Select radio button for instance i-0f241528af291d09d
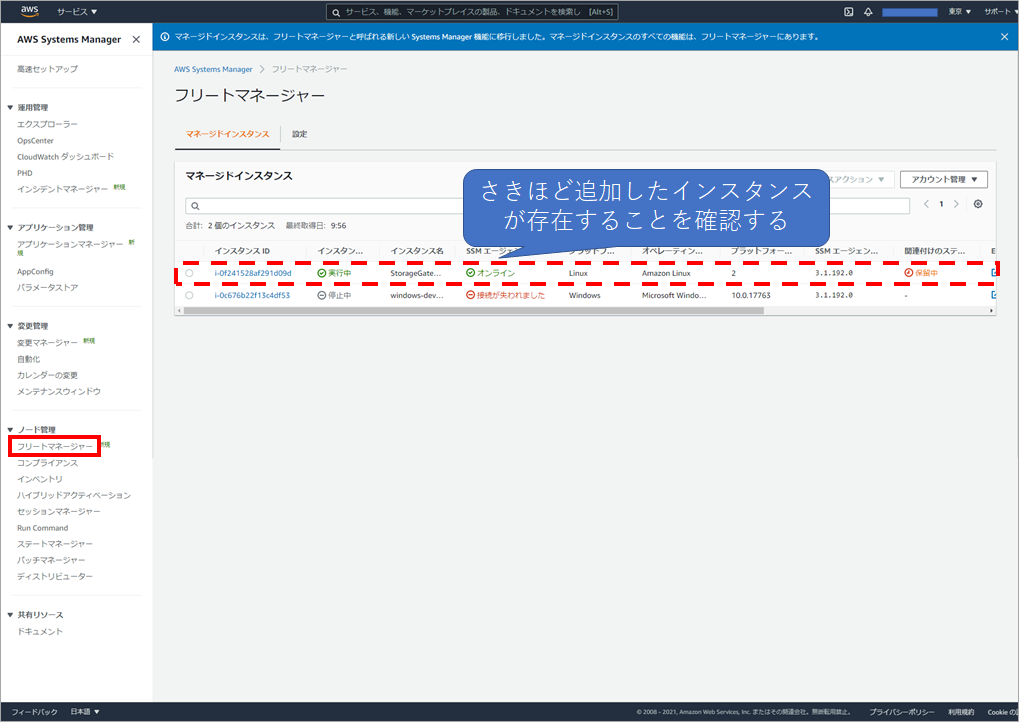The width and height of the screenshot is (1019, 722). pos(189,273)
